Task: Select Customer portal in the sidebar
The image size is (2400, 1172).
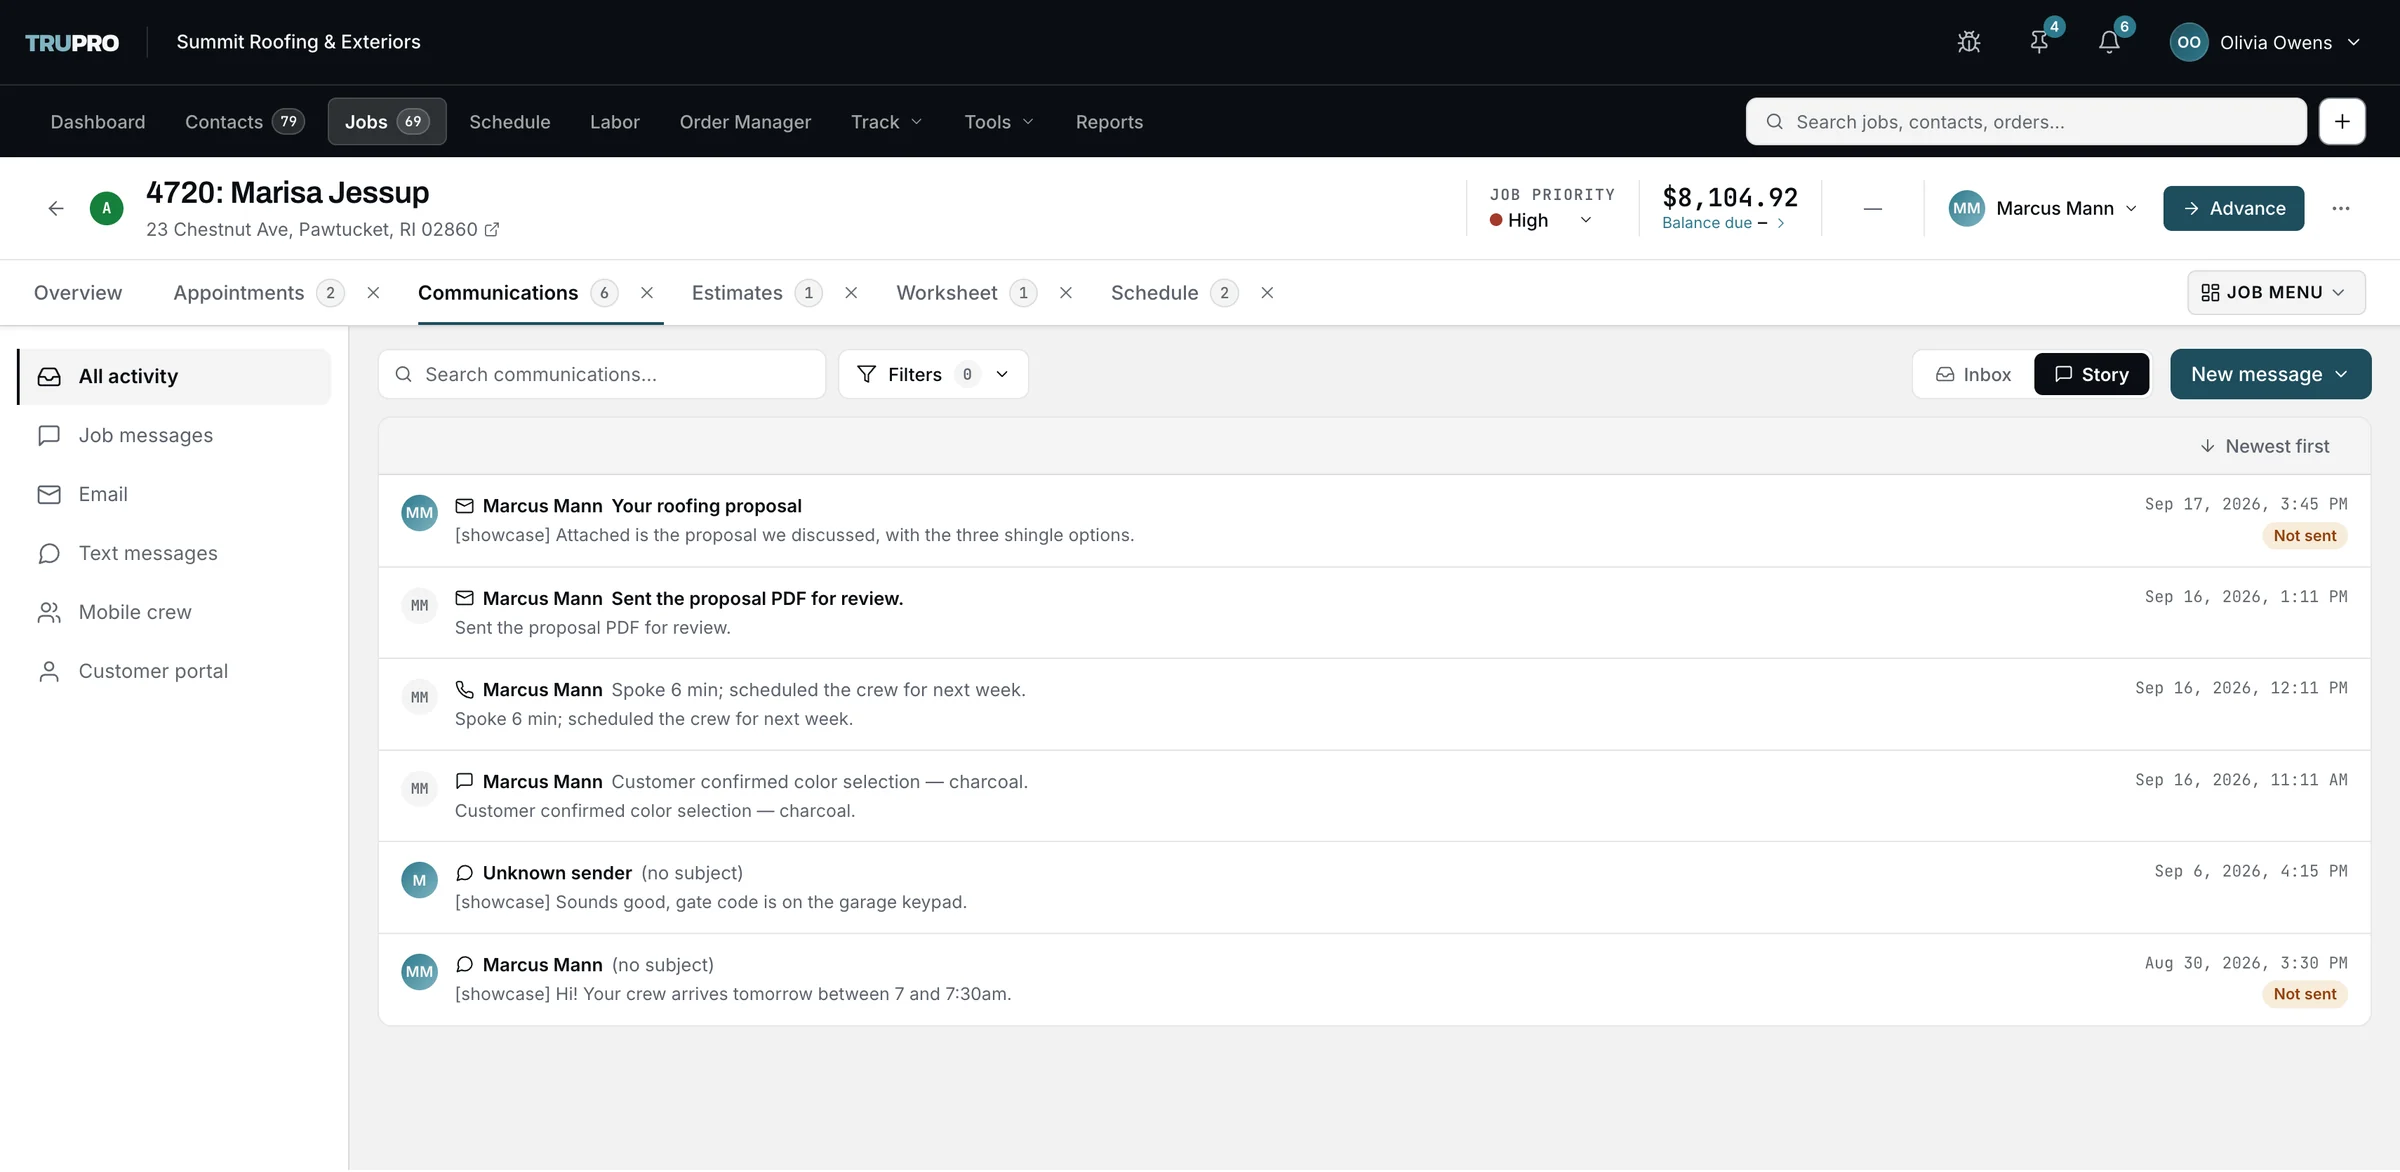Action: click(175, 672)
